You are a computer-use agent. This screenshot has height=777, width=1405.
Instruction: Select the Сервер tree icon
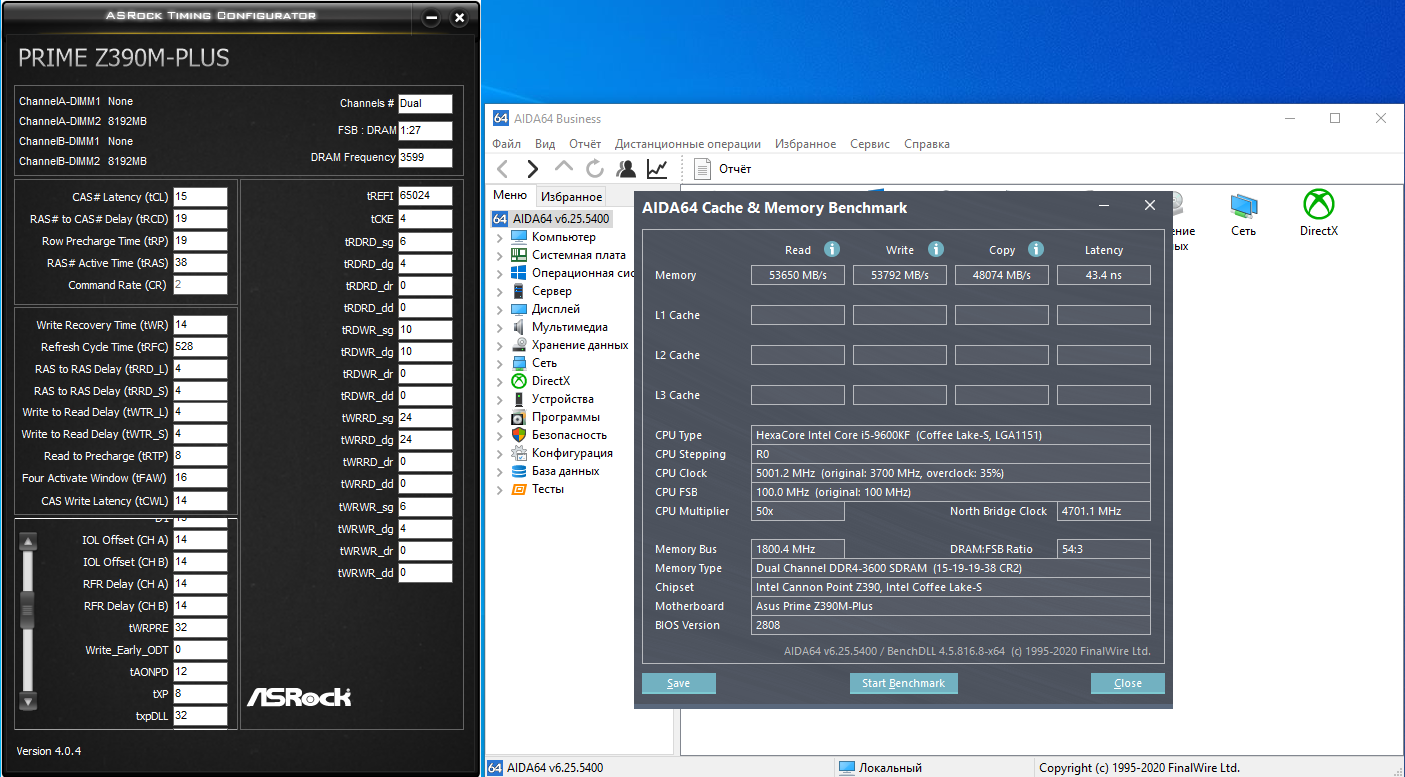tap(518, 291)
